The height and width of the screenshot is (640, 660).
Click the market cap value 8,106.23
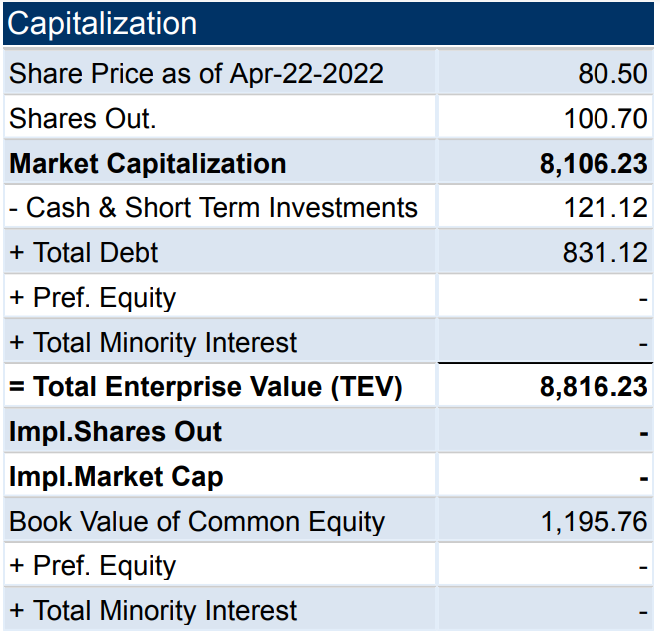594,163
